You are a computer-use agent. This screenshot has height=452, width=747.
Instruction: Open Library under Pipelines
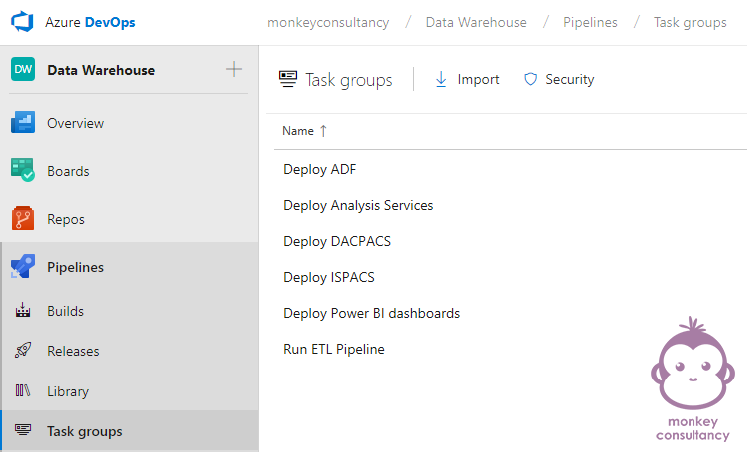68,391
